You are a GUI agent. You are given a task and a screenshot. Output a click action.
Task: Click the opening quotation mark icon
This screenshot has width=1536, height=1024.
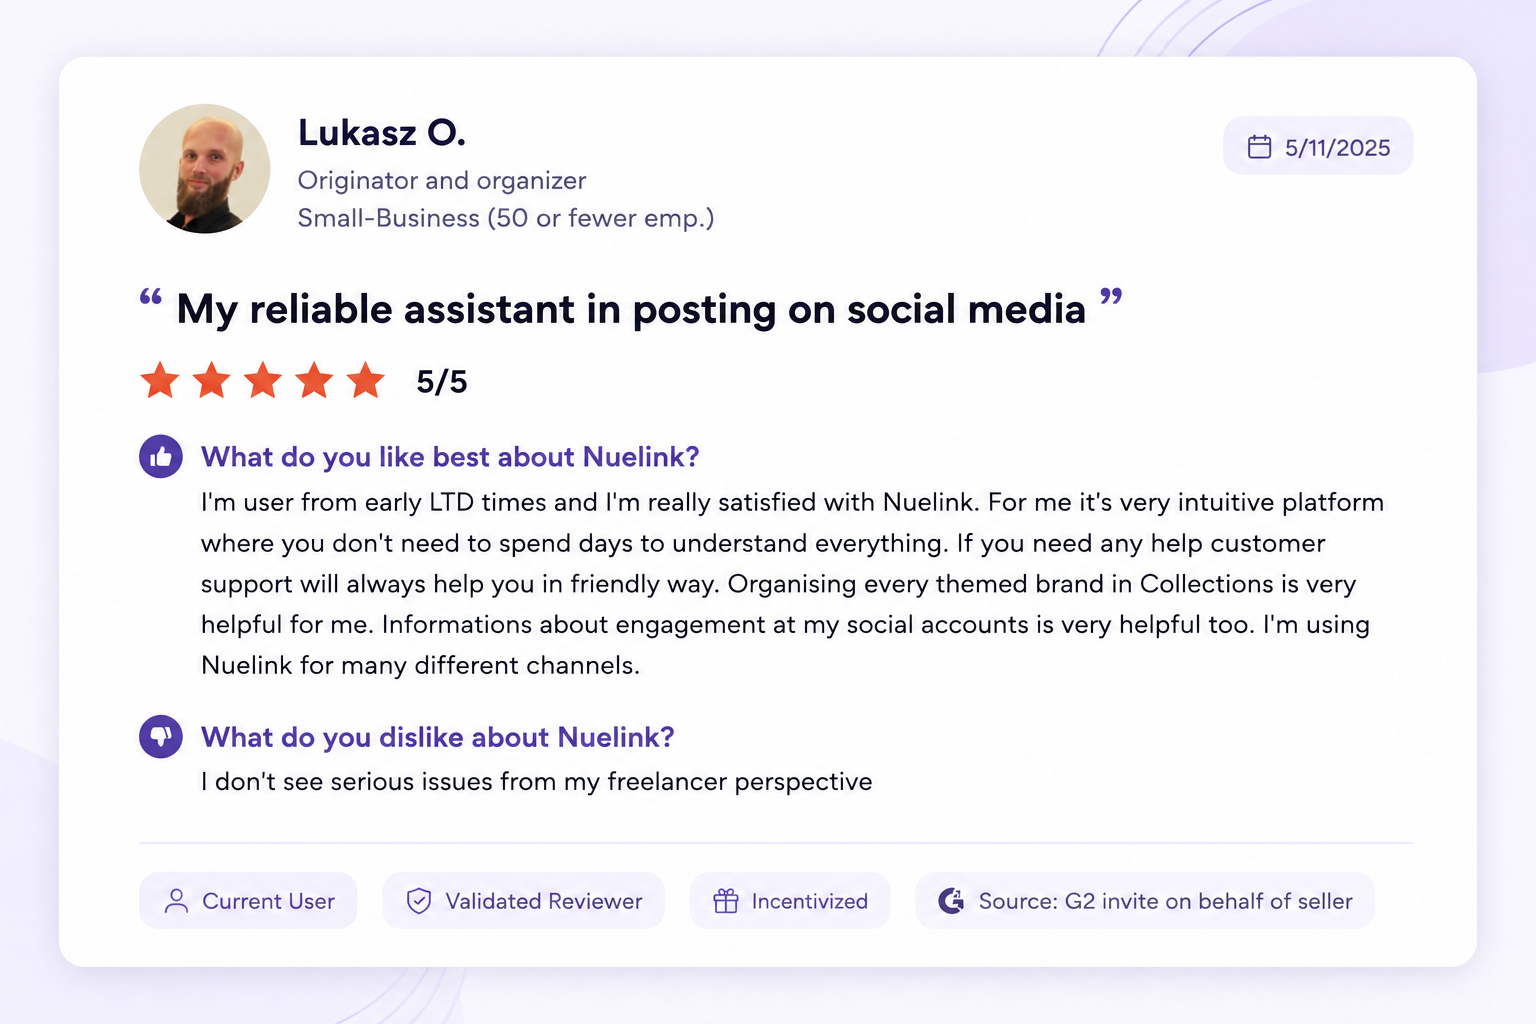click(x=151, y=296)
